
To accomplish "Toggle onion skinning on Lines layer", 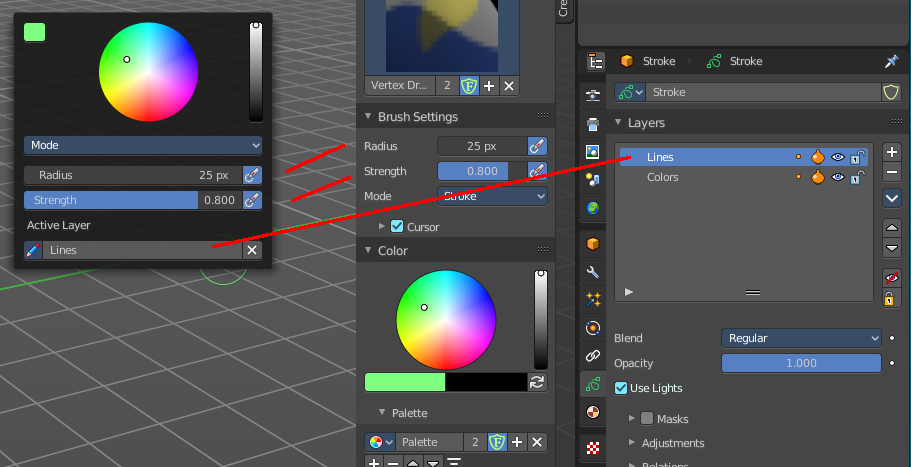I will [x=817, y=157].
